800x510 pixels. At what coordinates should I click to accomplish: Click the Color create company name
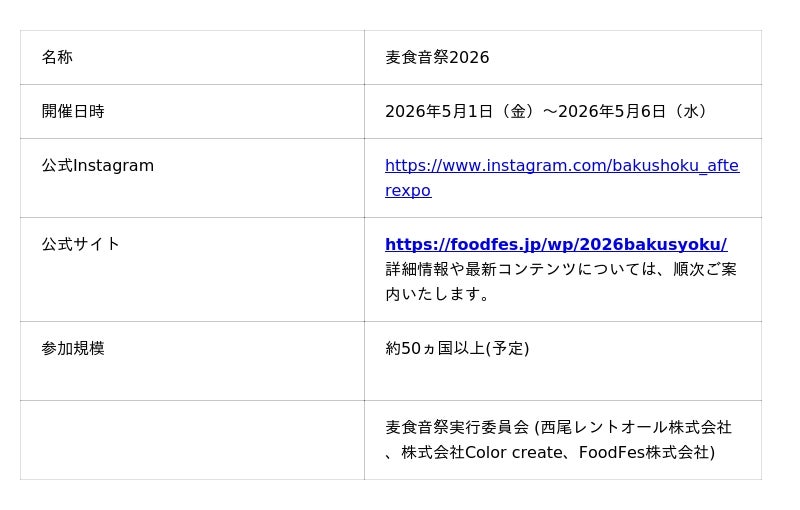click(514, 453)
